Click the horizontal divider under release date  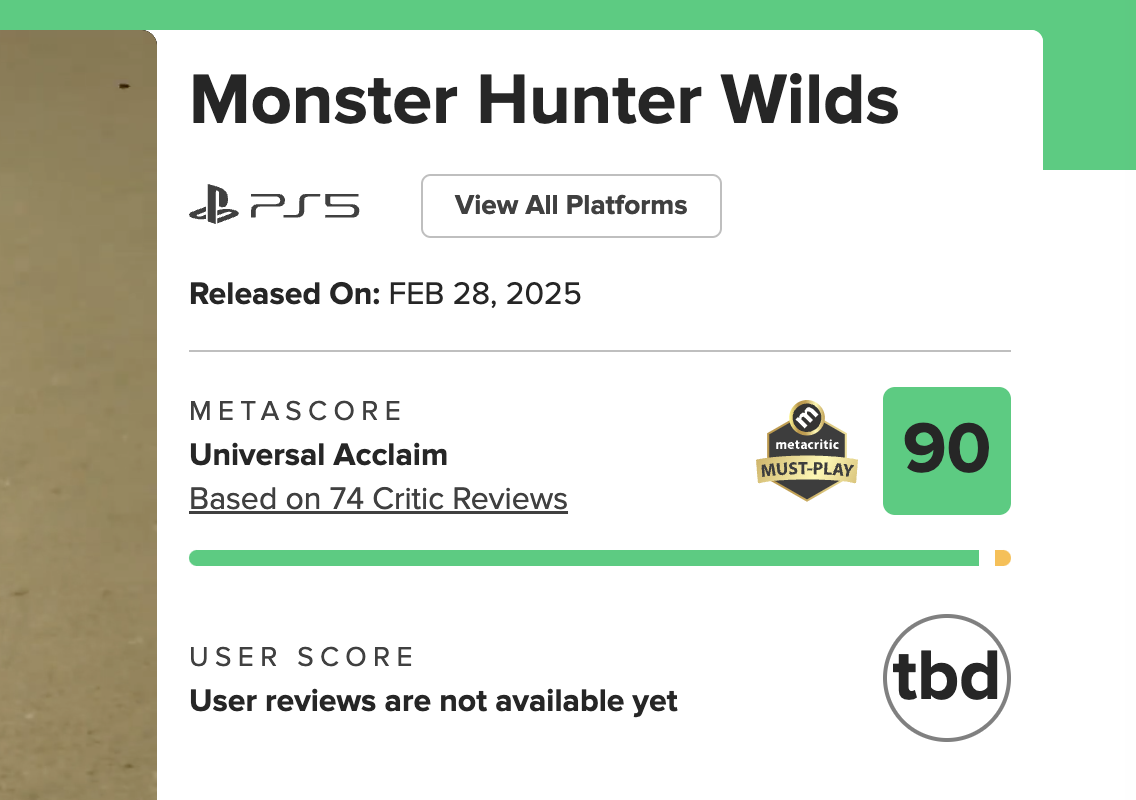pyautogui.click(x=600, y=351)
